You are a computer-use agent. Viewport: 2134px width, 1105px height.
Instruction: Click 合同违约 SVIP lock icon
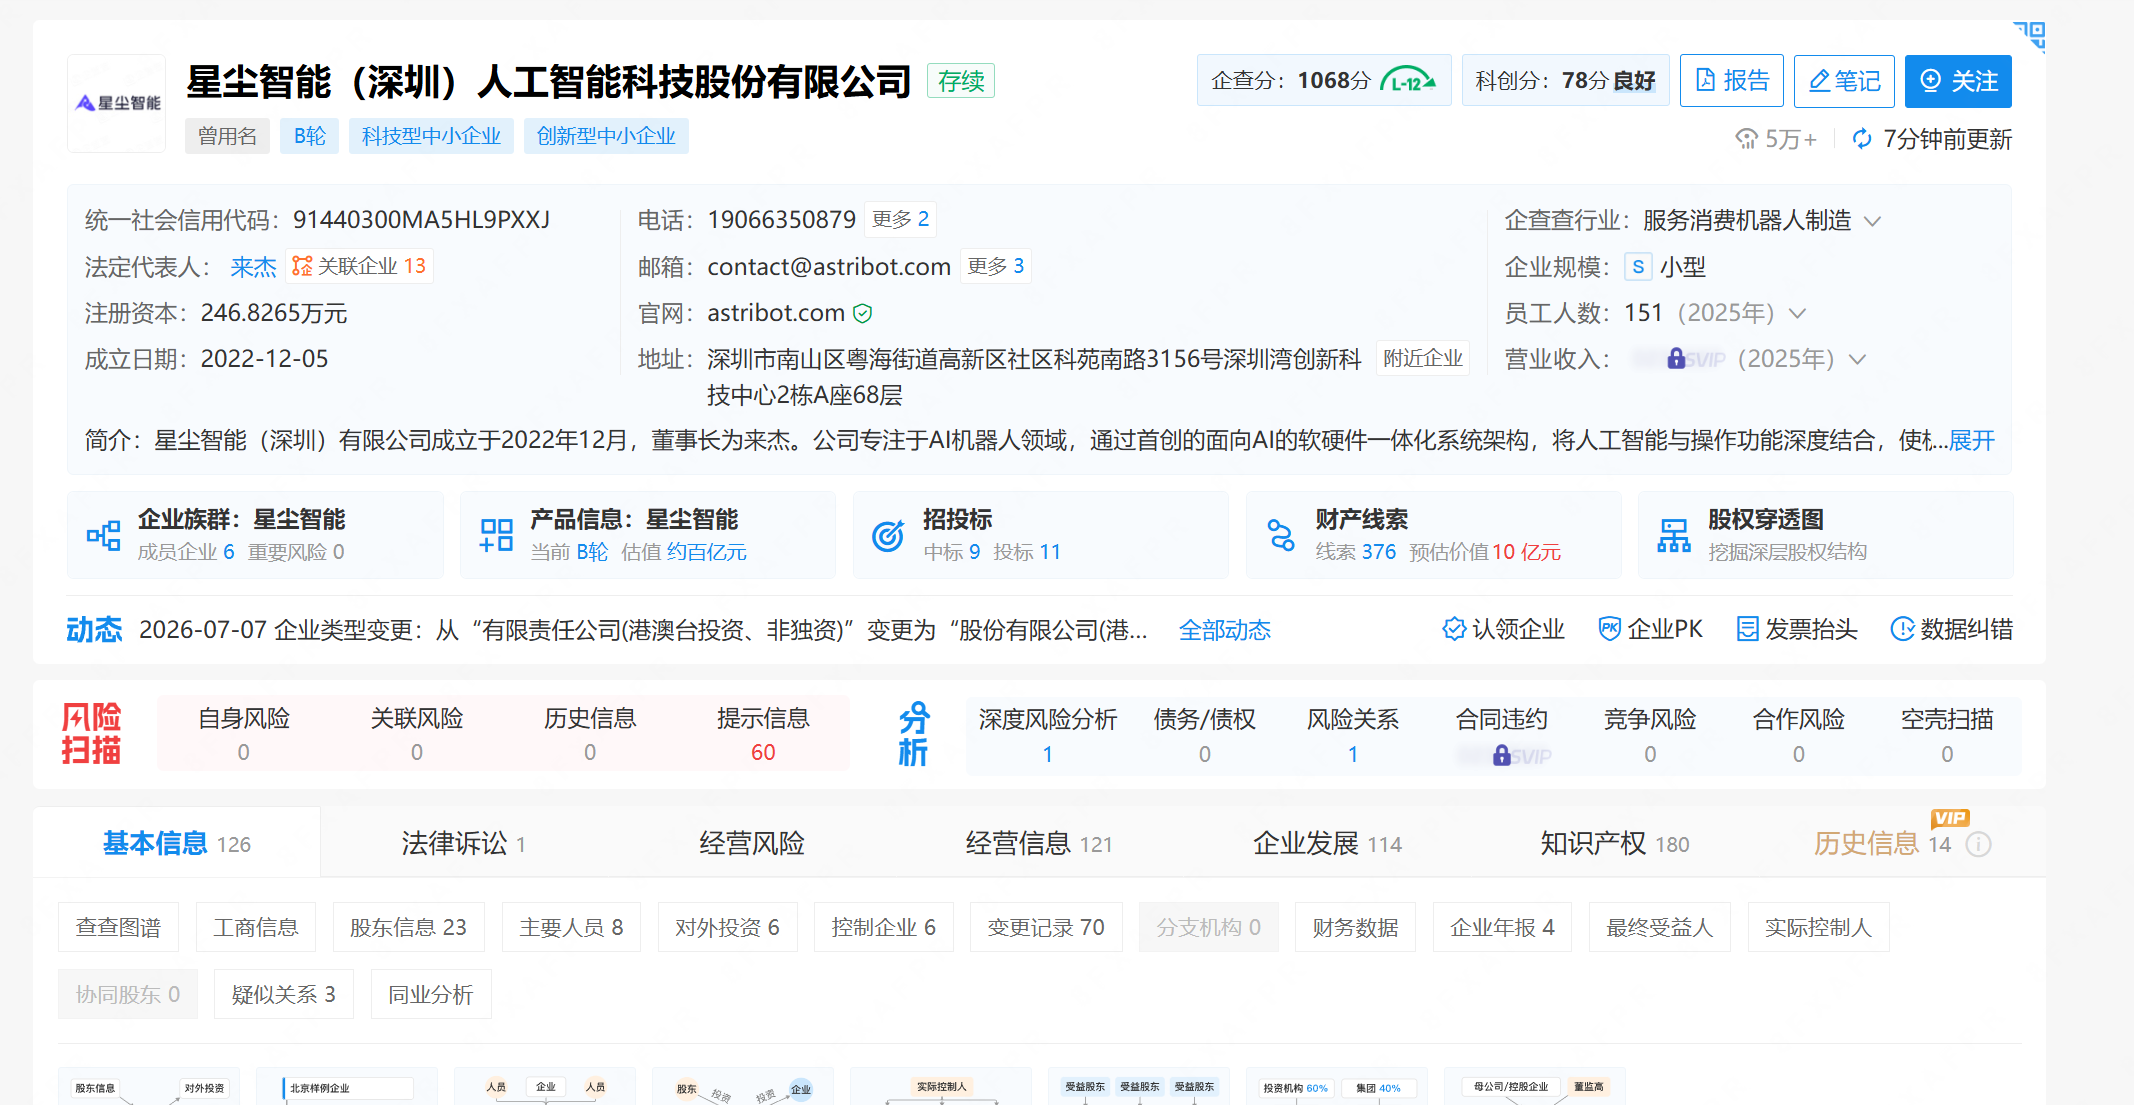point(1501,756)
